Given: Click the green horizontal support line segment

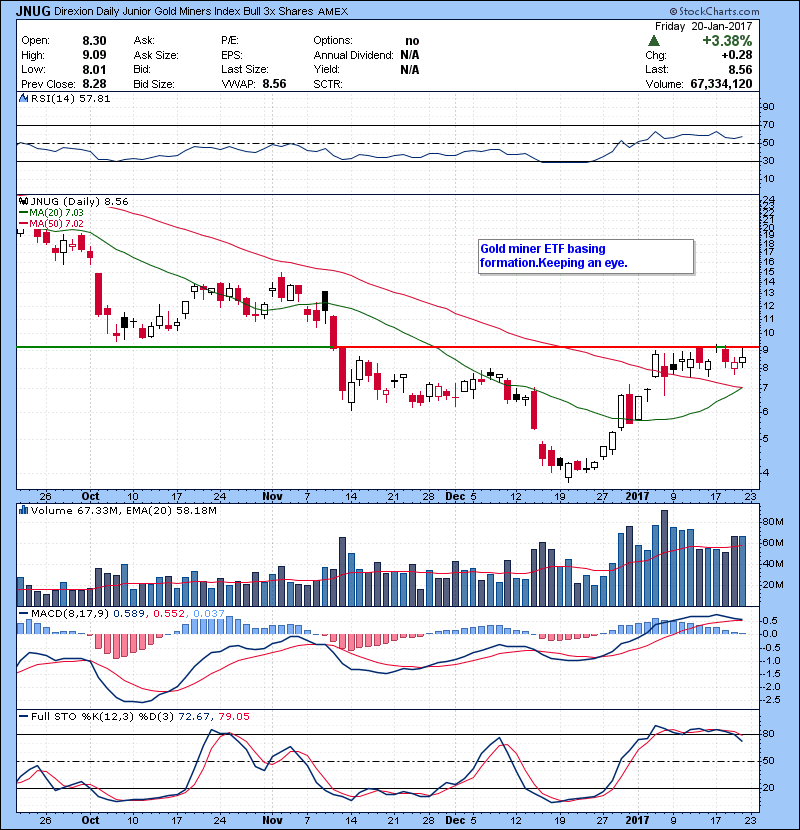Looking at the screenshot, I should point(174,347).
